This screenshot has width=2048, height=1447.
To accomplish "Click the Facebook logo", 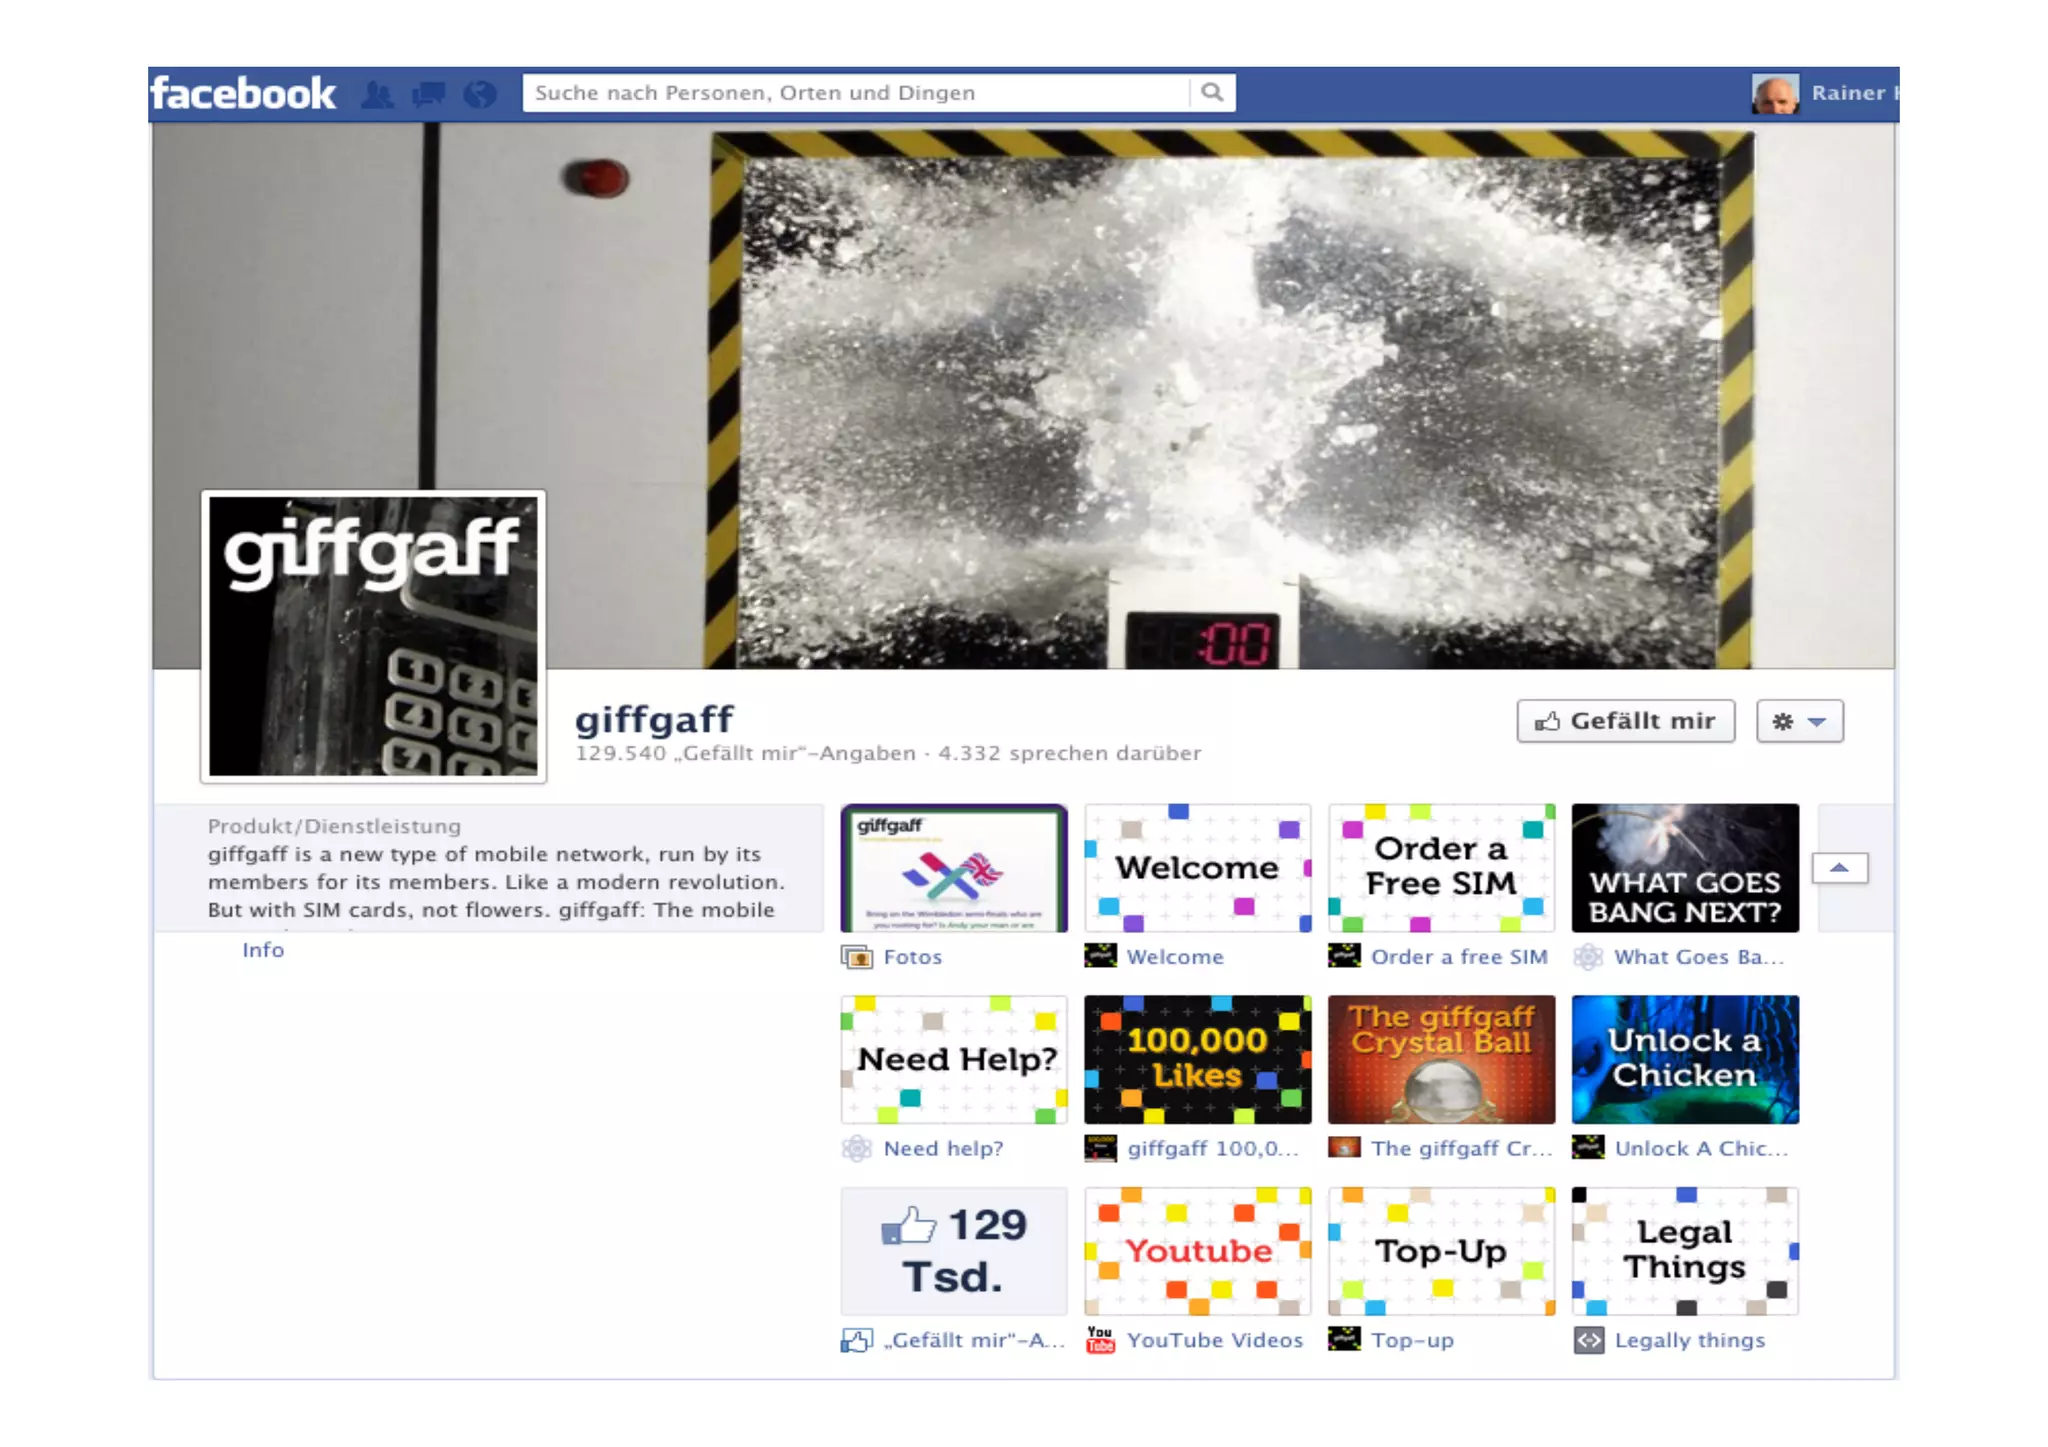I will pos(243,94).
